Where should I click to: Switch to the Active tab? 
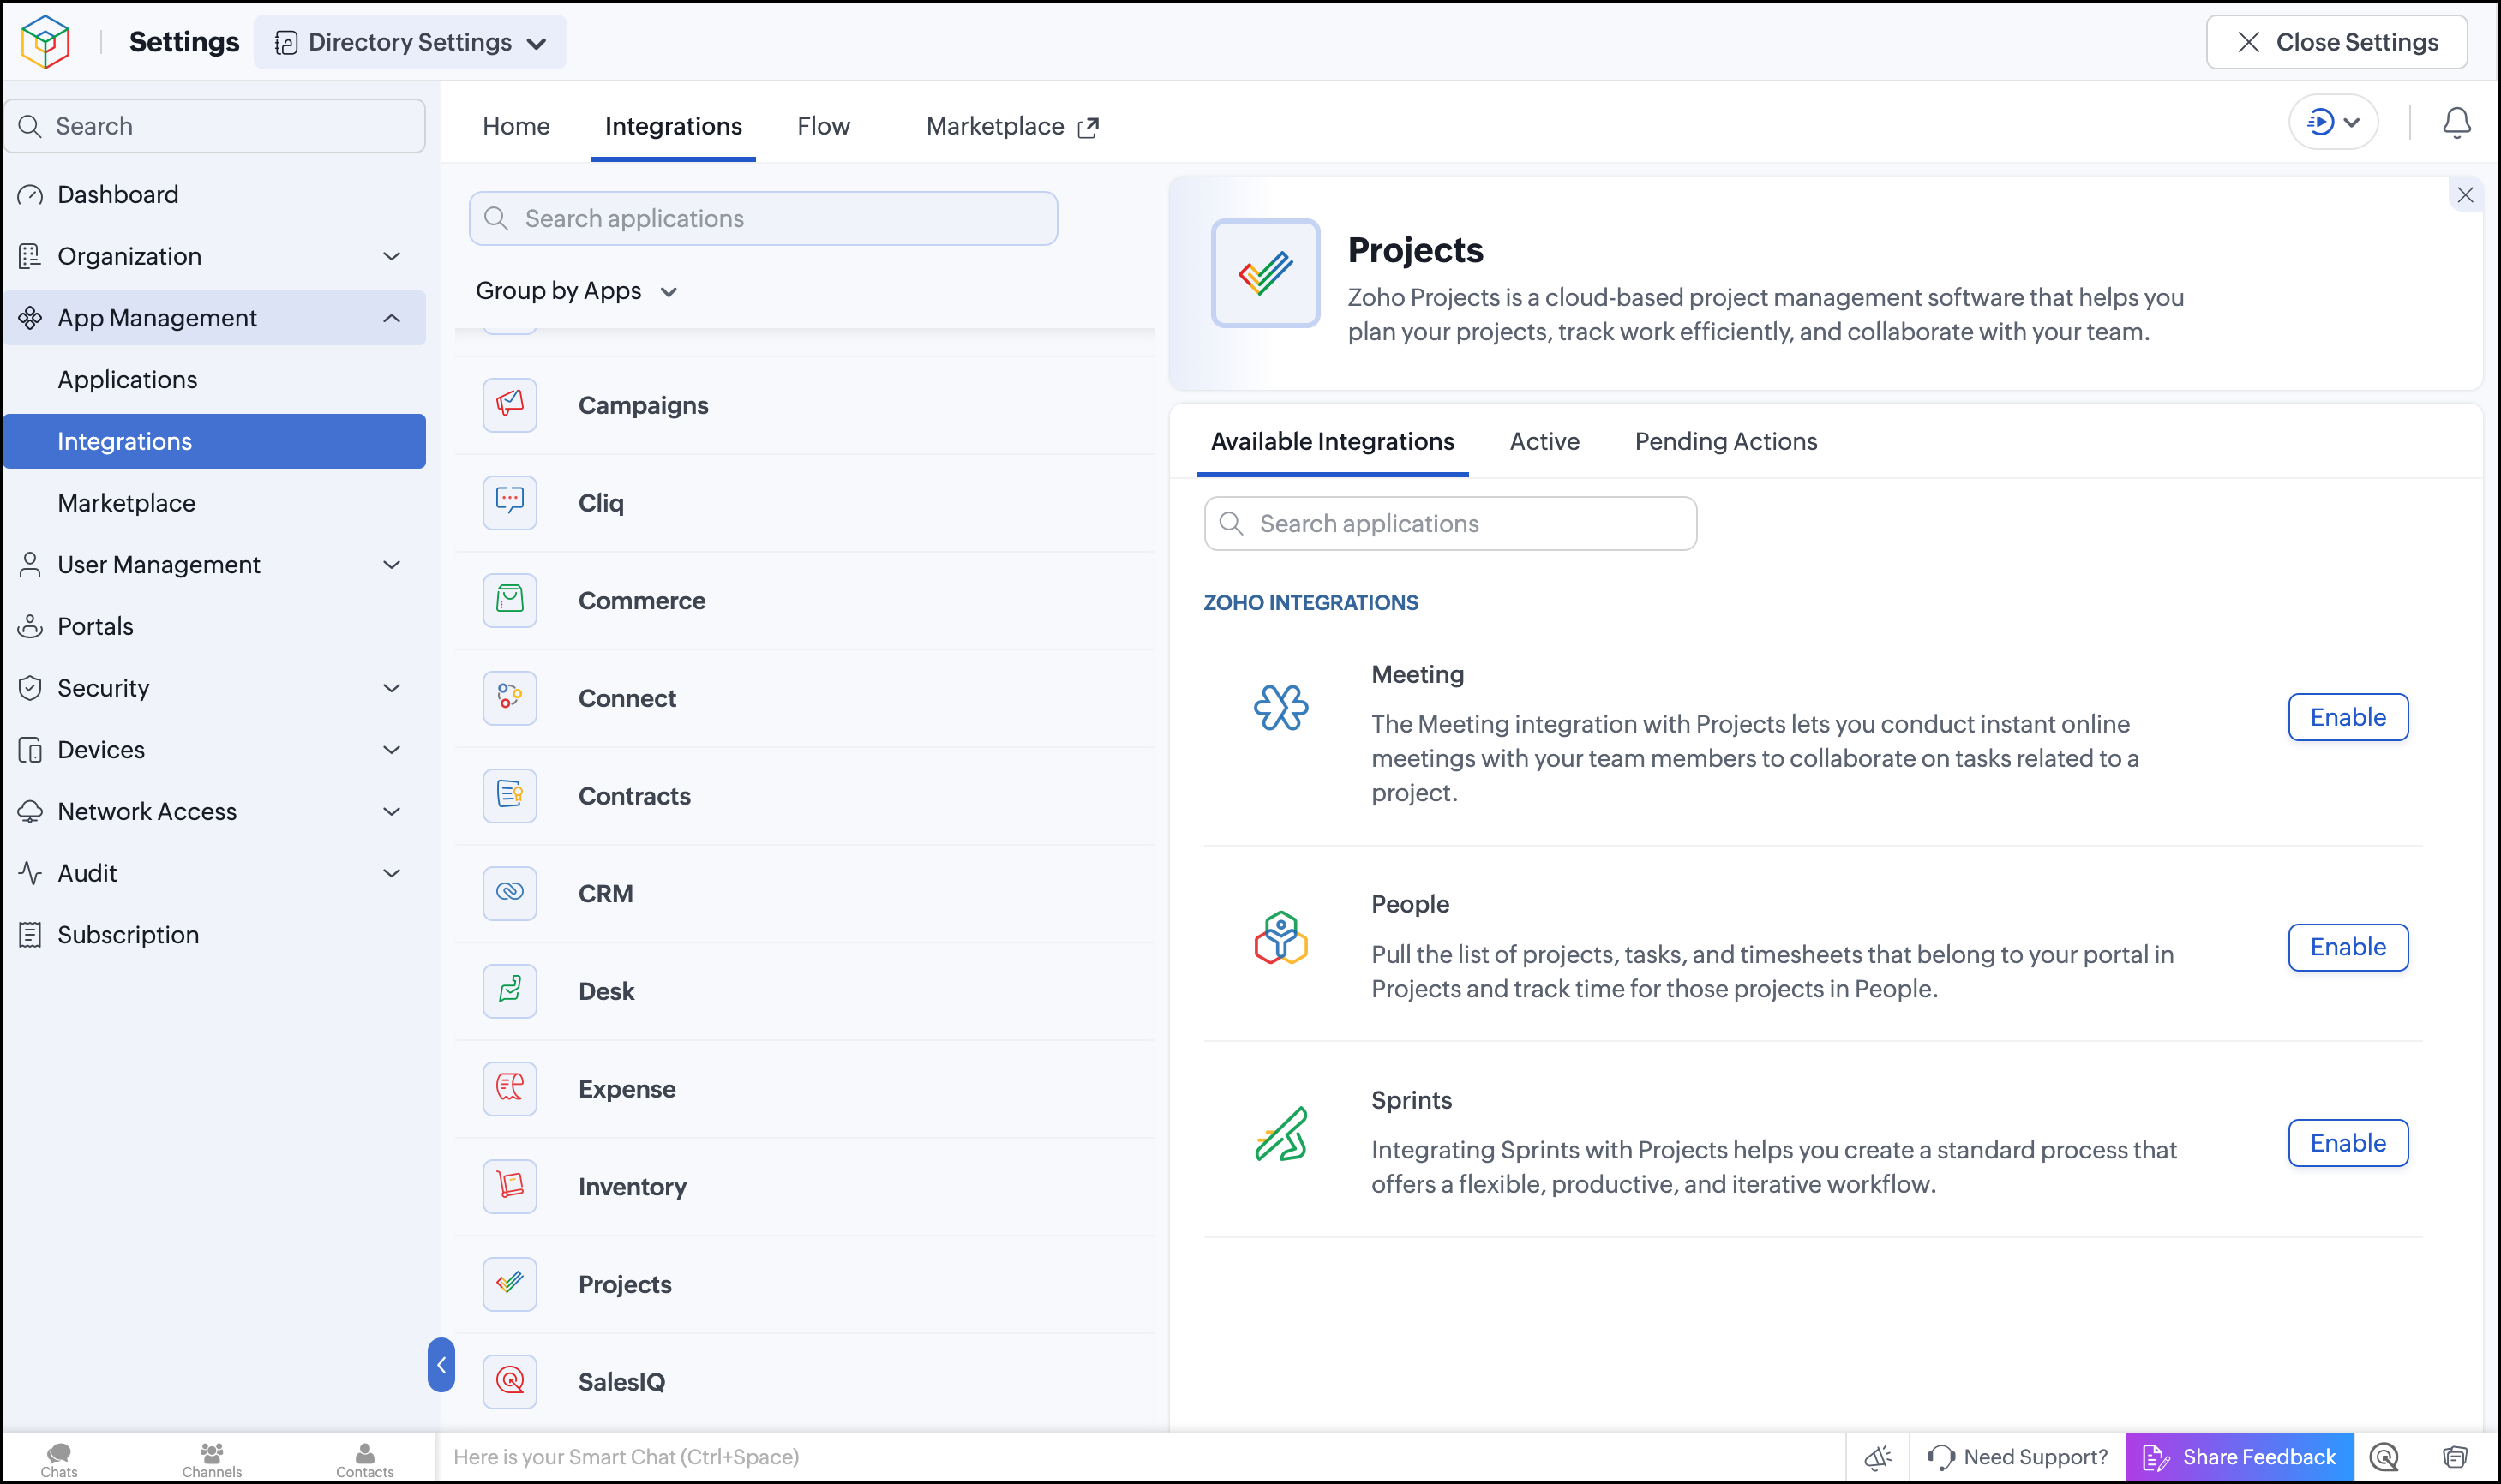click(x=1544, y=441)
